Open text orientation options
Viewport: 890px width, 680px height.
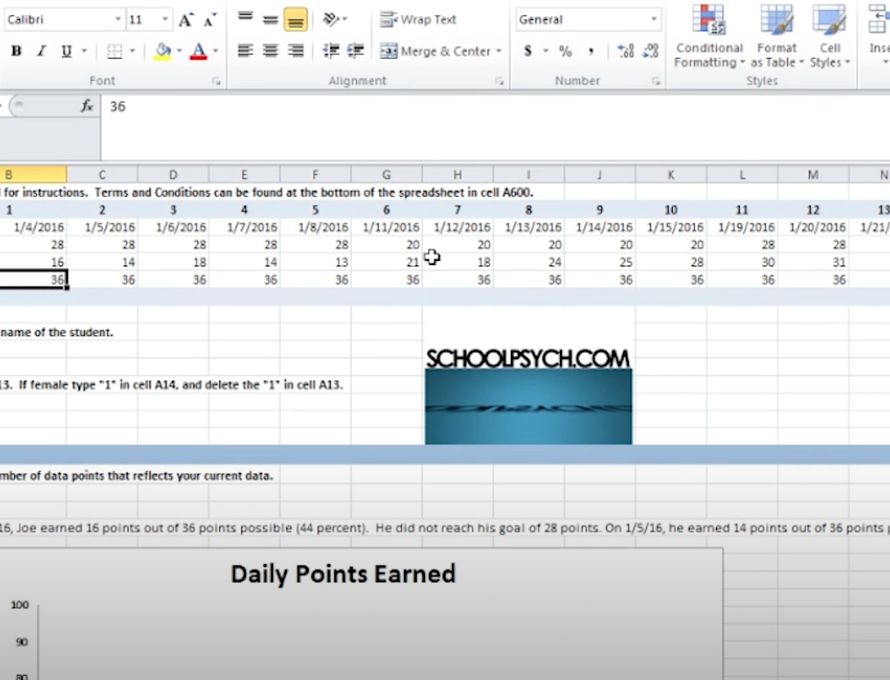(334, 19)
